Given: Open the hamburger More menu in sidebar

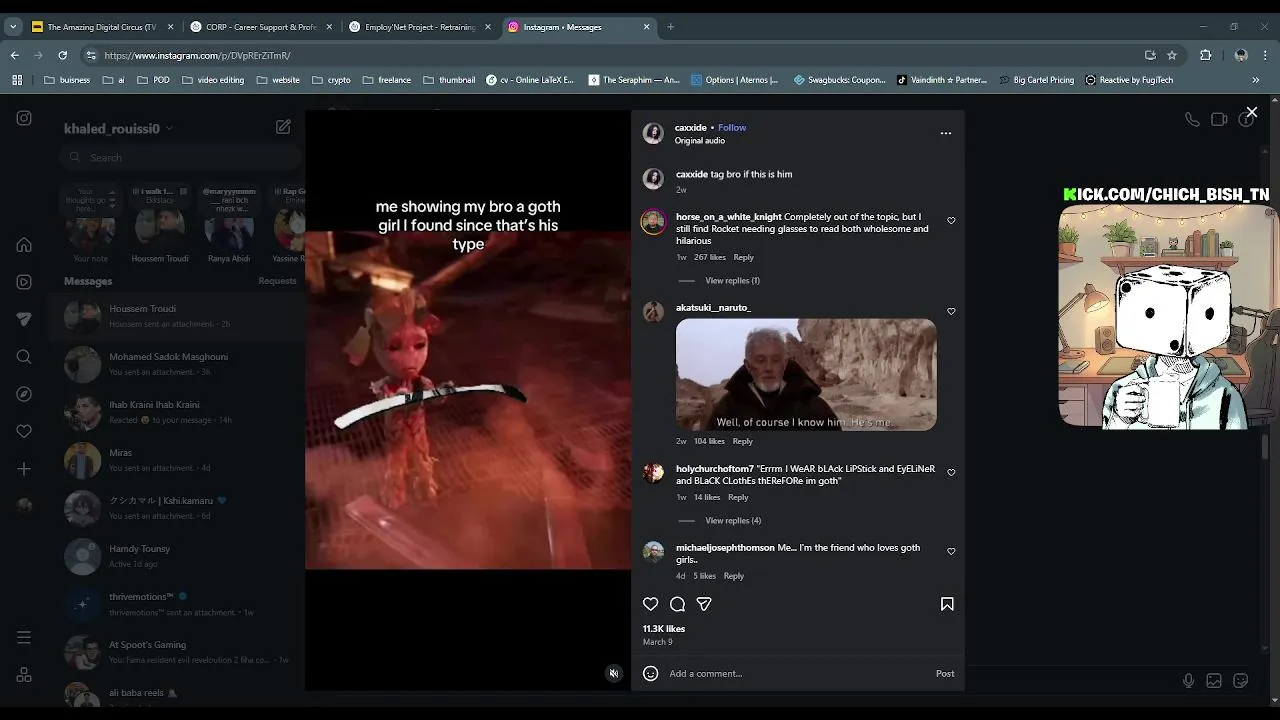Looking at the screenshot, I should click(24, 637).
